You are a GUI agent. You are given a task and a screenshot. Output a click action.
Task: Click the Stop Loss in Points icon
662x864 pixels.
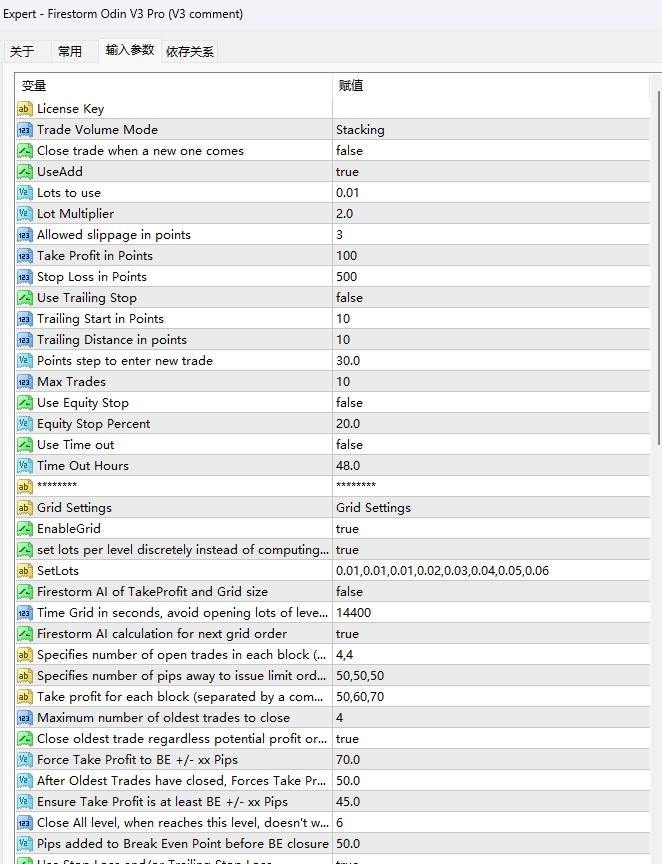pos(24,277)
